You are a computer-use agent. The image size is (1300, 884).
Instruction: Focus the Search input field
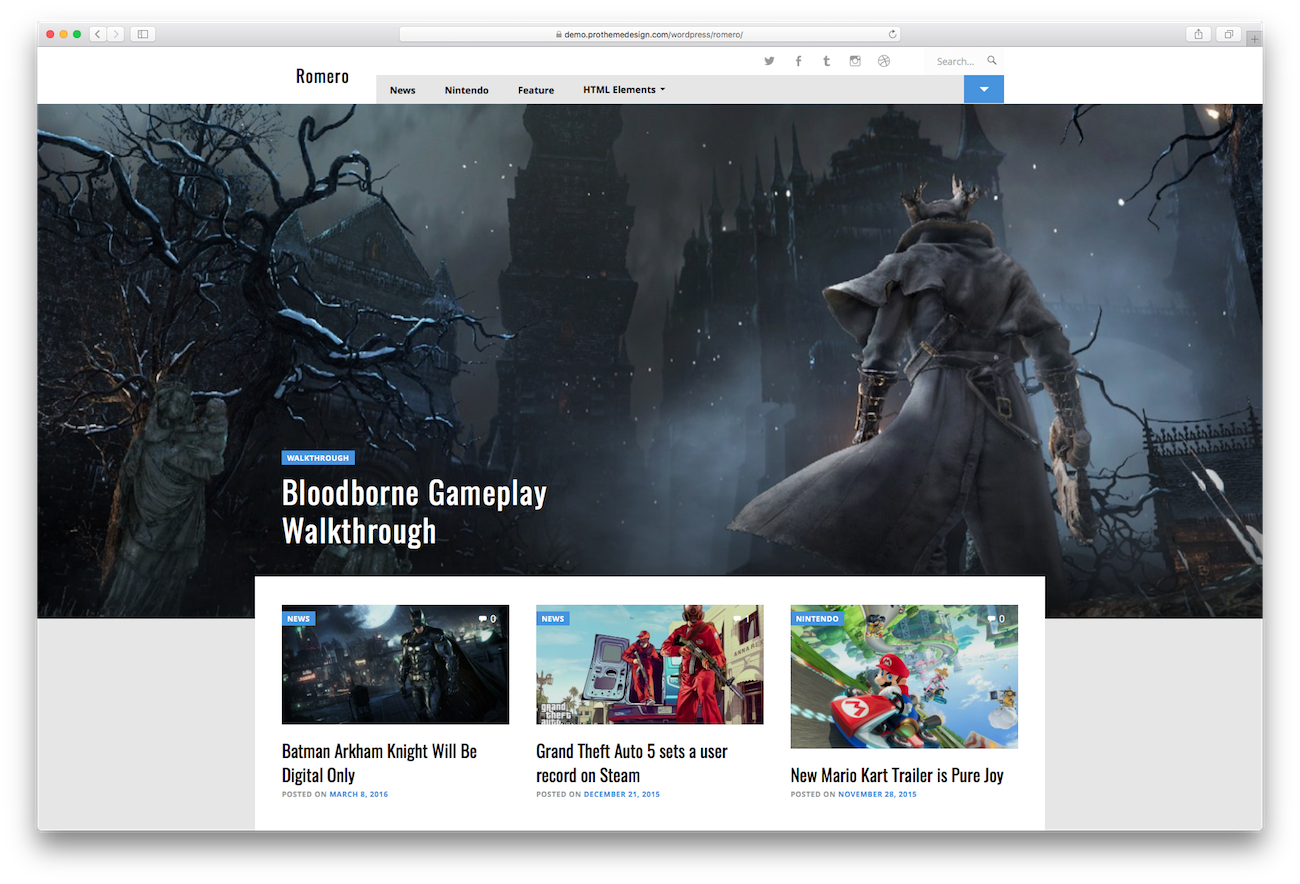click(x=955, y=61)
